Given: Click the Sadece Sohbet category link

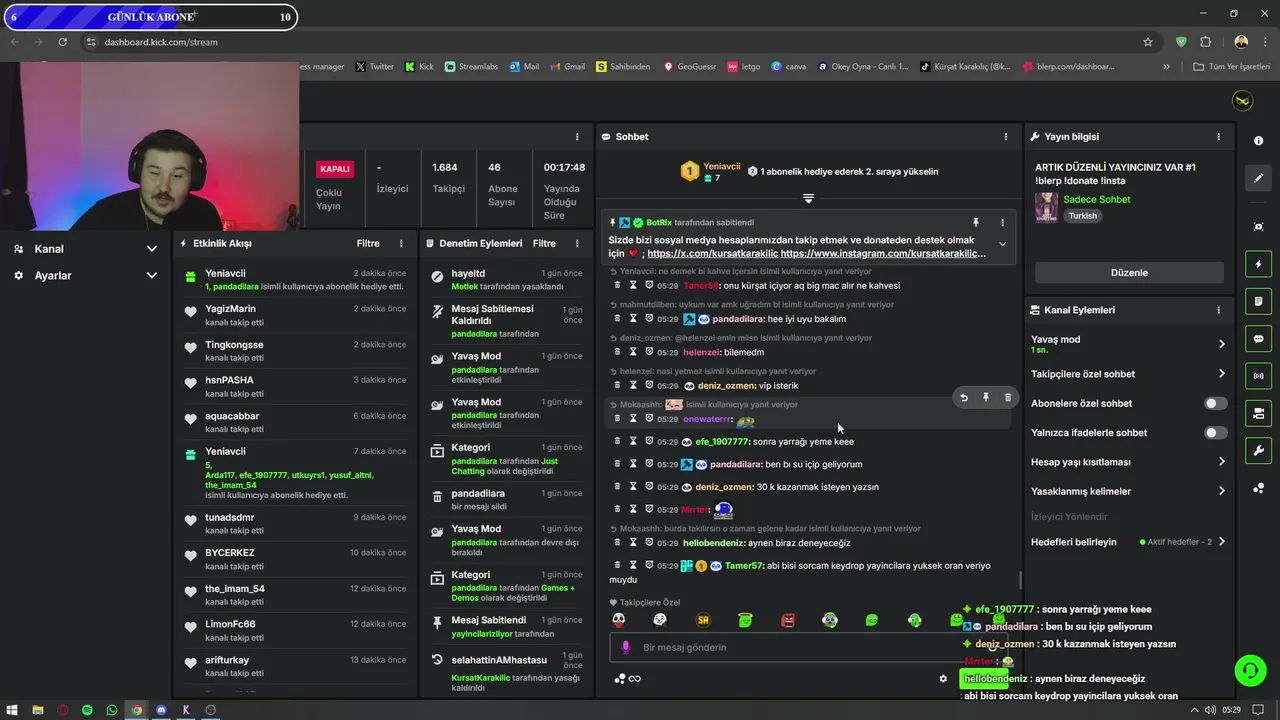Looking at the screenshot, I should [x=1097, y=199].
